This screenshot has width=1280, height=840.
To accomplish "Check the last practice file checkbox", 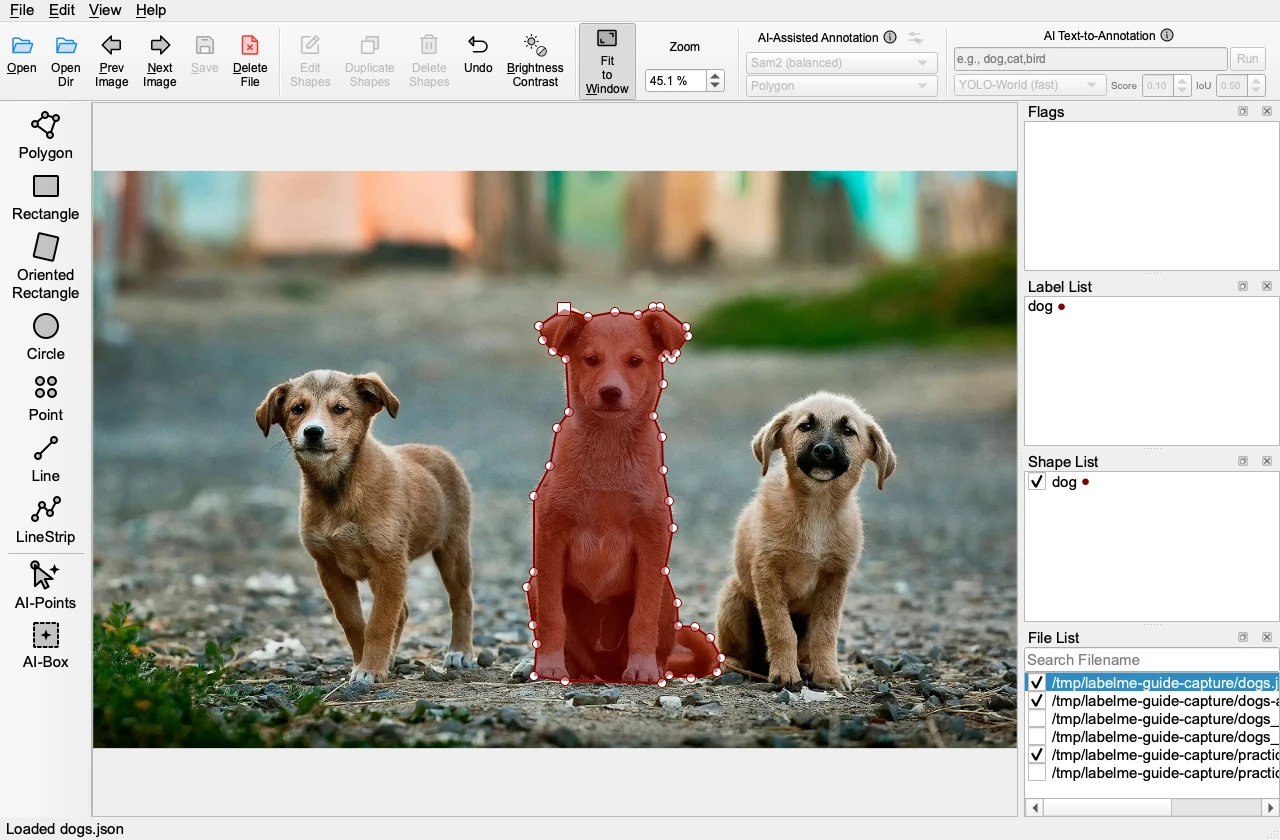I will click(x=1037, y=773).
